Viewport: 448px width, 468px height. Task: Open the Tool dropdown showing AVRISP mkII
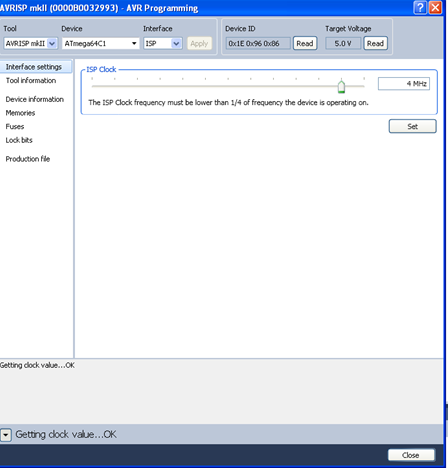point(31,43)
